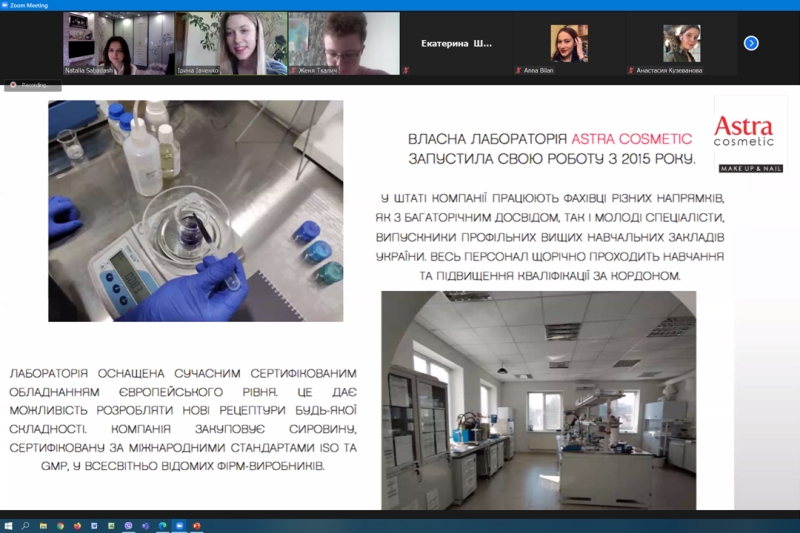800x533 pixels.
Task: Open the Windows Start menu
Action: coord(8,526)
